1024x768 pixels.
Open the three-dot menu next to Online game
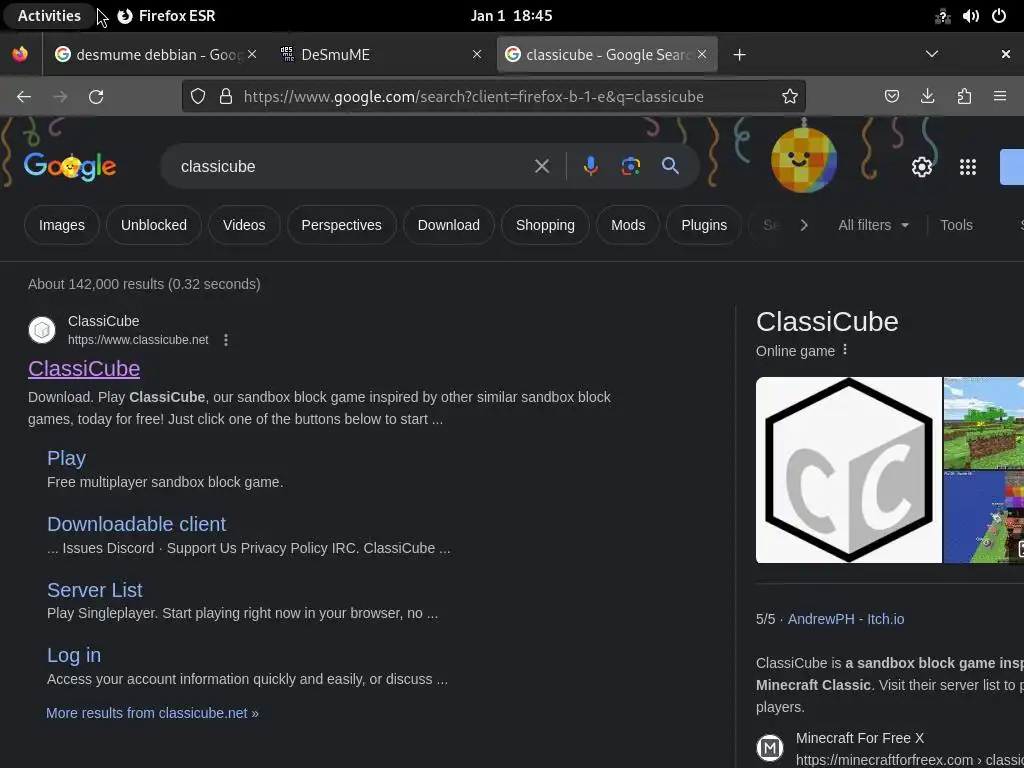[845, 350]
